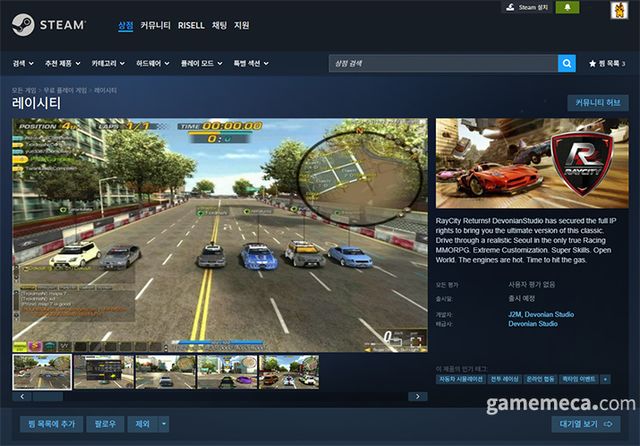Add game via 찜 목록에 추가 button
This screenshot has height=446, width=640.
(49, 424)
